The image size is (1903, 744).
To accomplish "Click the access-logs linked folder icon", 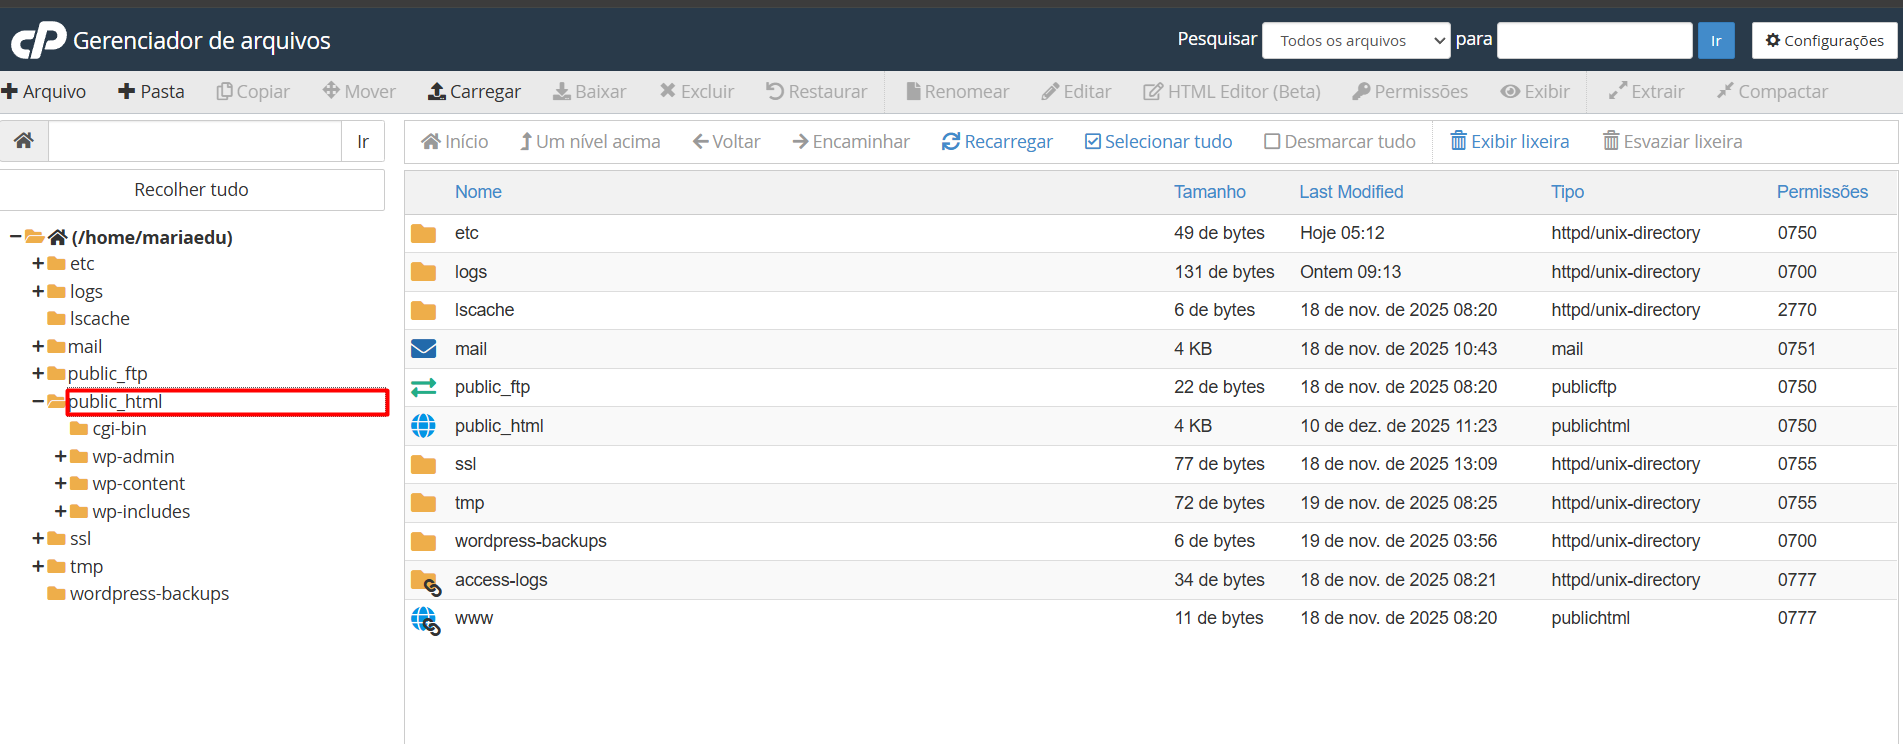I will (x=426, y=582).
